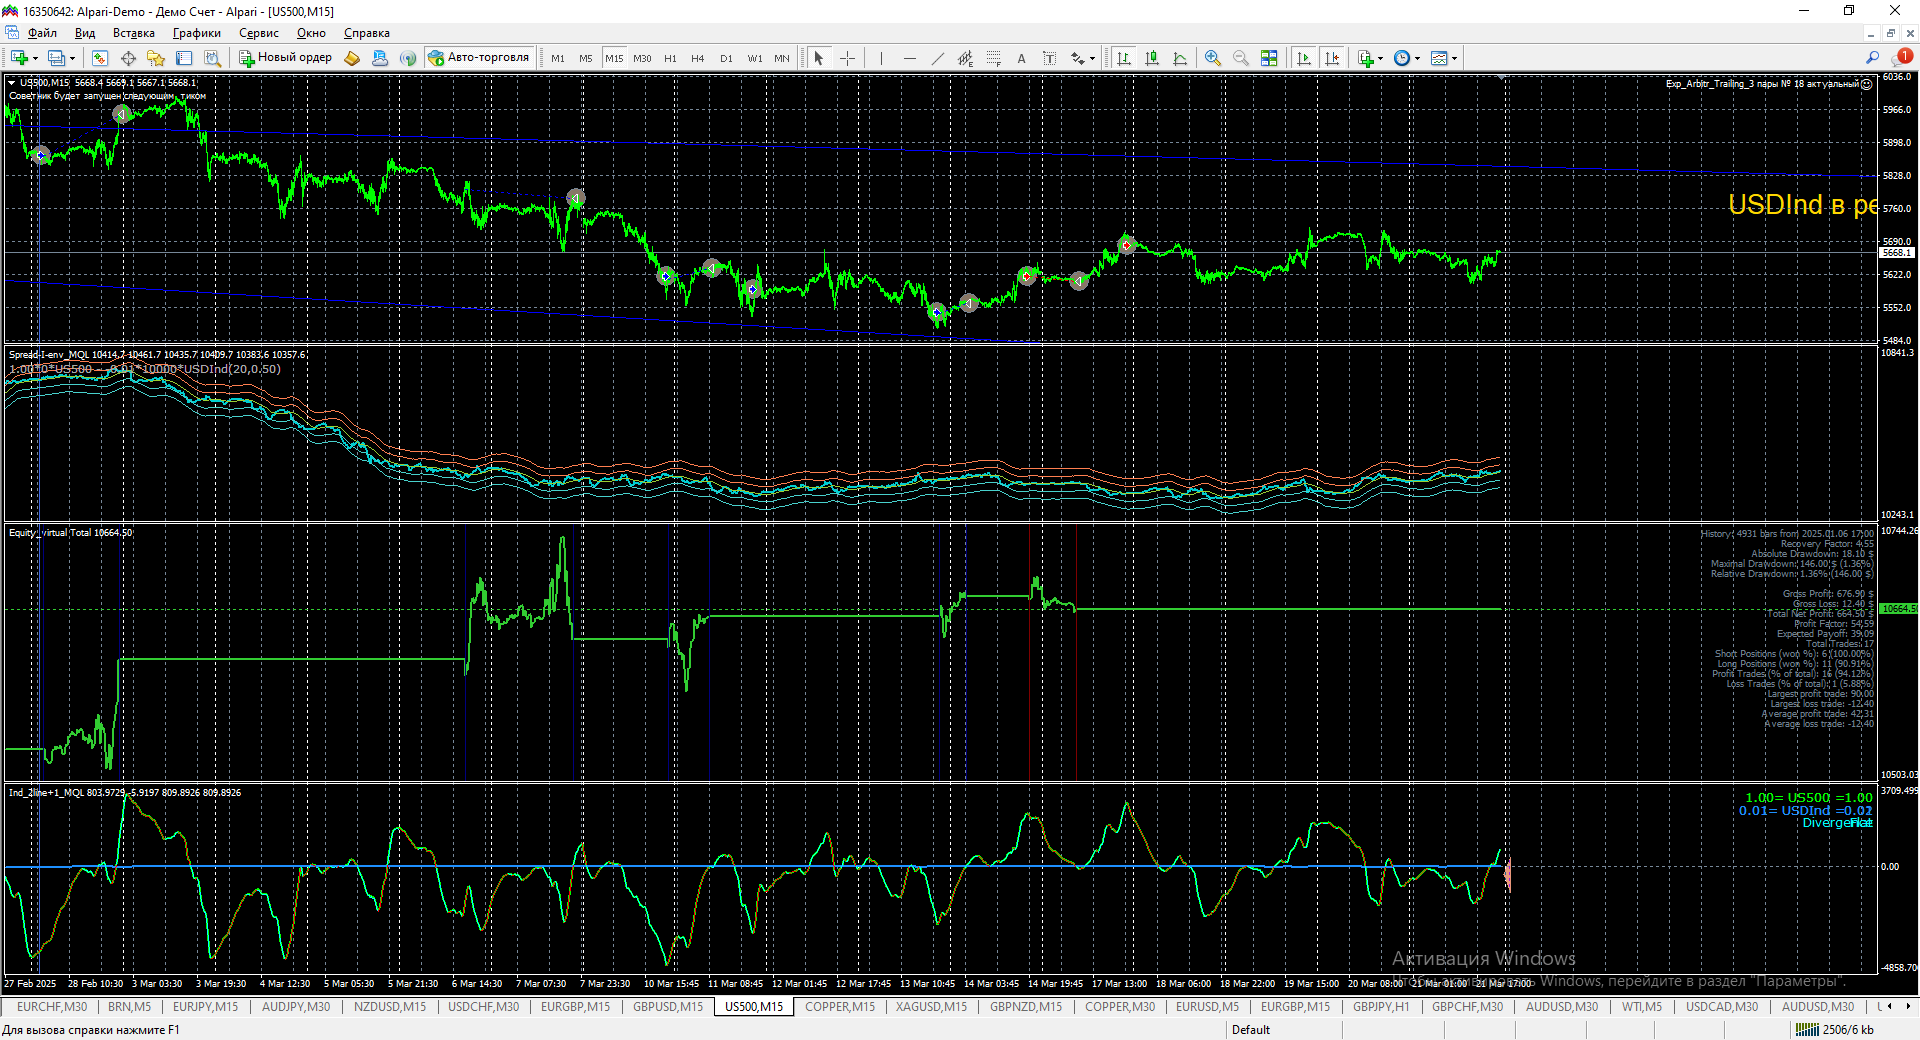Open the Сервис menu
This screenshot has height=1040, width=1920.
click(x=259, y=33)
